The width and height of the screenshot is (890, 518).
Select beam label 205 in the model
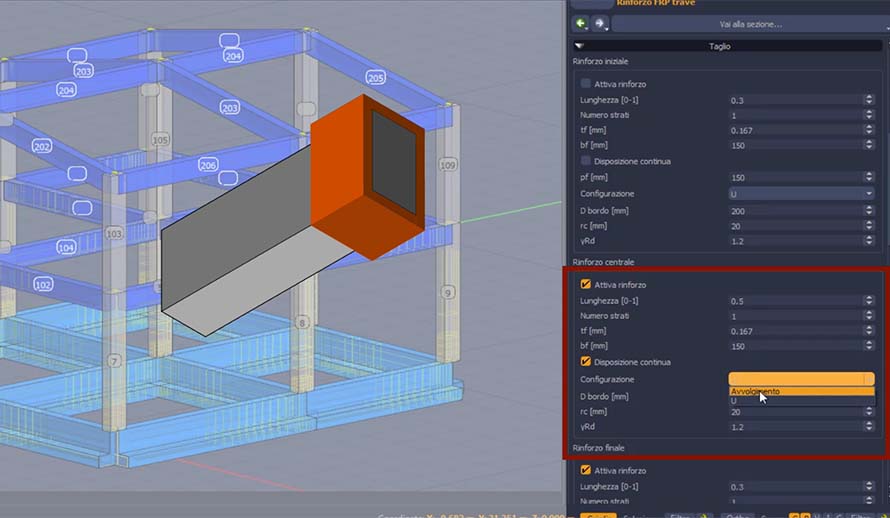[x=376, y=78]
